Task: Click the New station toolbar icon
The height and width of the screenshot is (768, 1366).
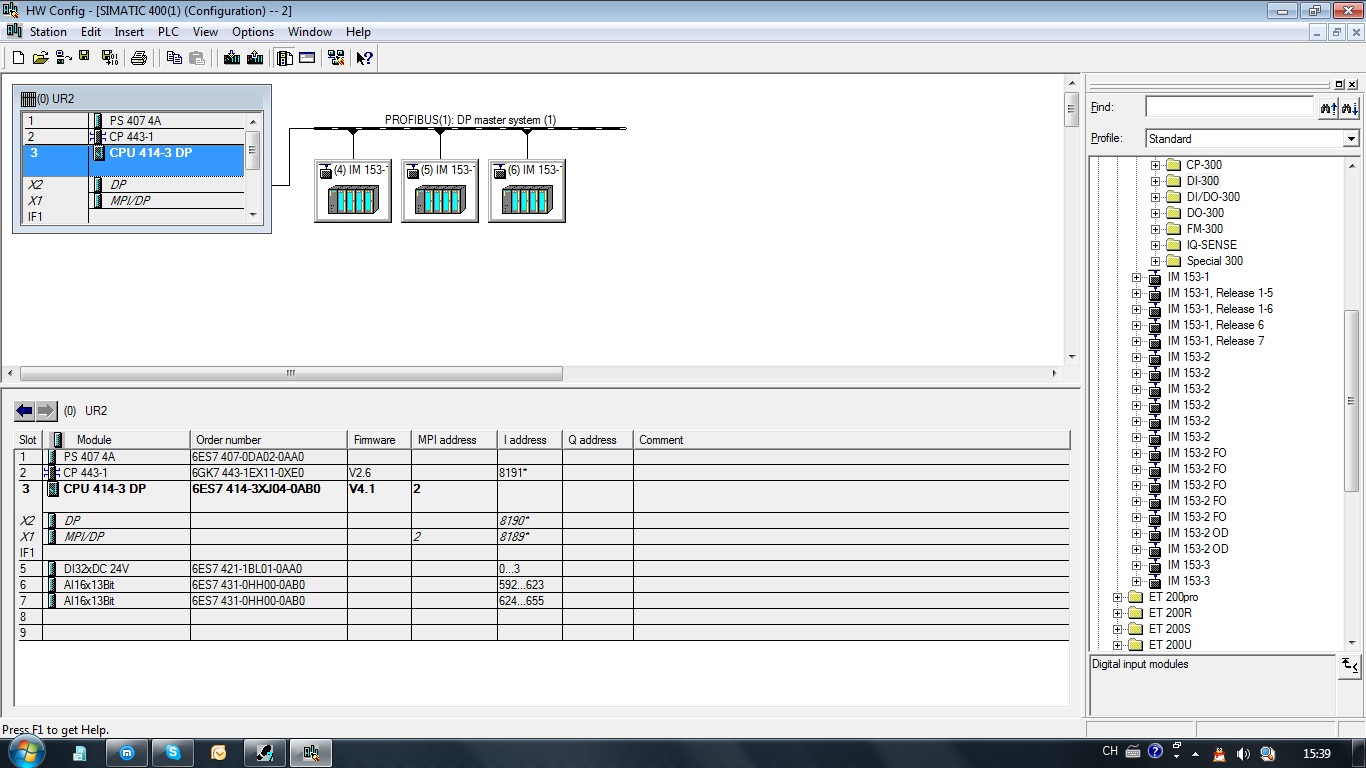Action: pyautogui.click(x=18, y=58)
